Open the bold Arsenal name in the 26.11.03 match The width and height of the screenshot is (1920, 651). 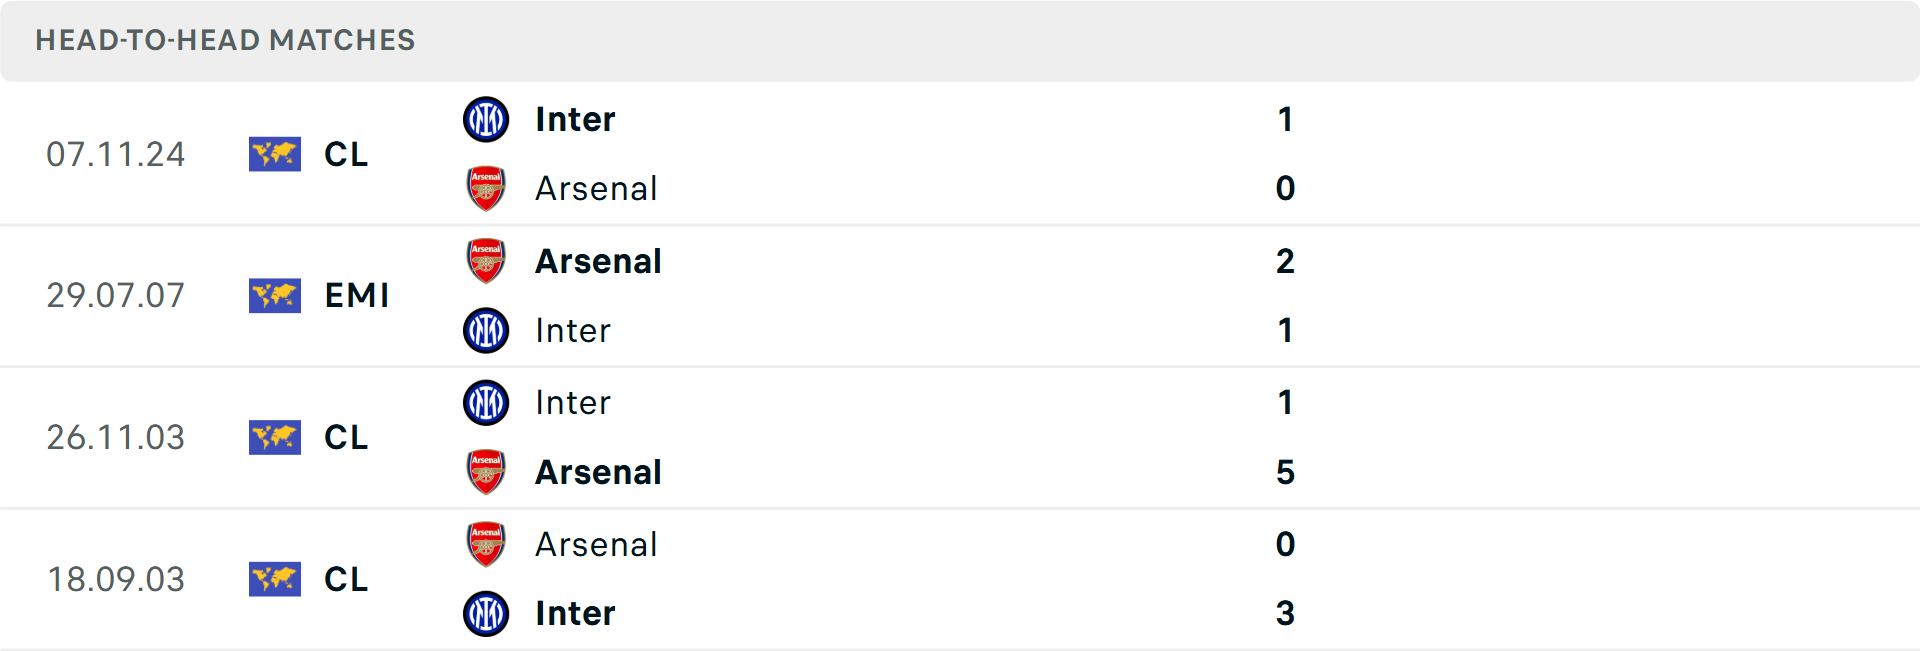tap(598, 472)
